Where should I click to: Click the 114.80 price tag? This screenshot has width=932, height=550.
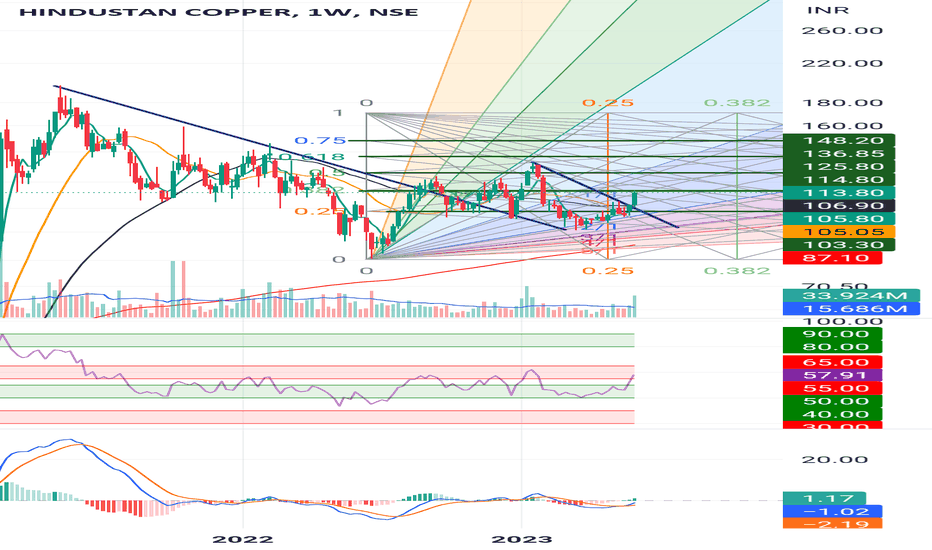(x=839, y=180)
